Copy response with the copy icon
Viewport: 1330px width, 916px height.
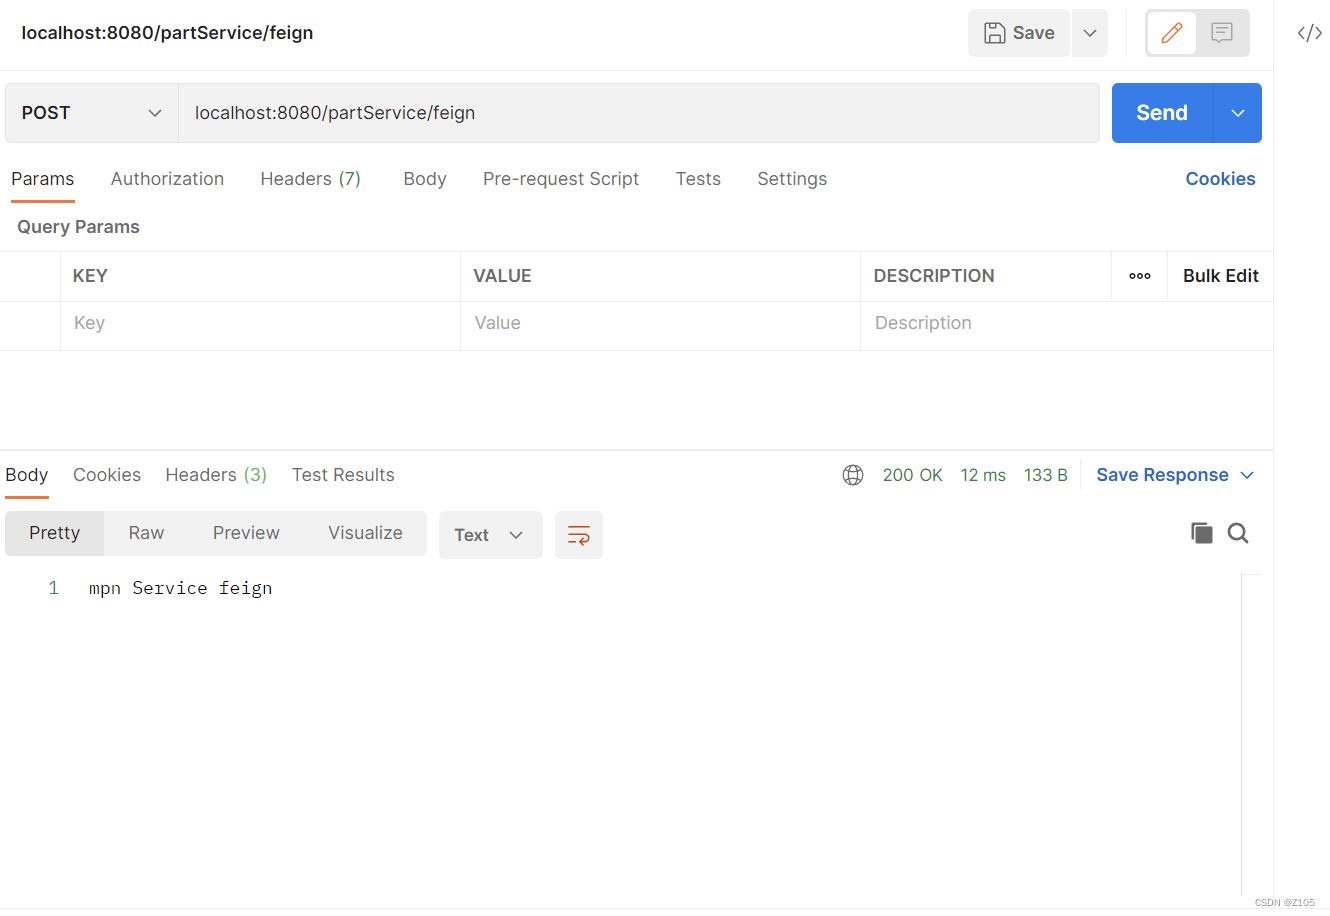1202,533
